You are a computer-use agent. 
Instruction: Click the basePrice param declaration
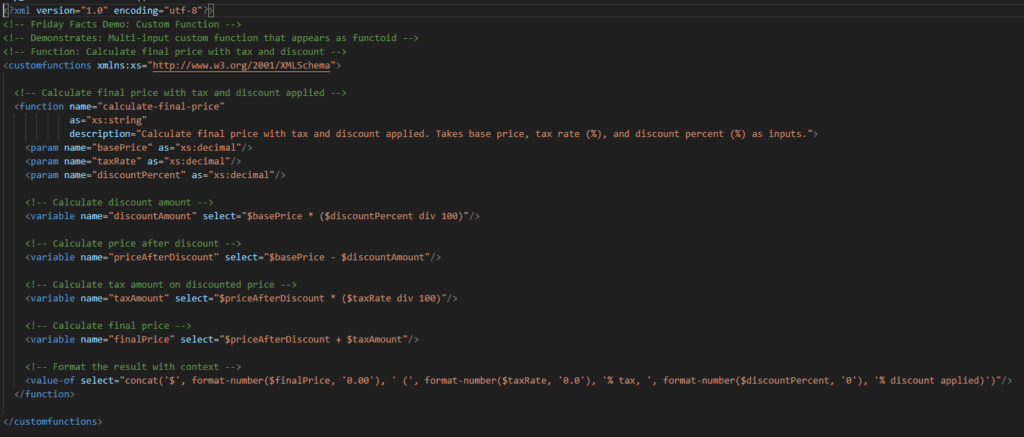tap(140, 147)
